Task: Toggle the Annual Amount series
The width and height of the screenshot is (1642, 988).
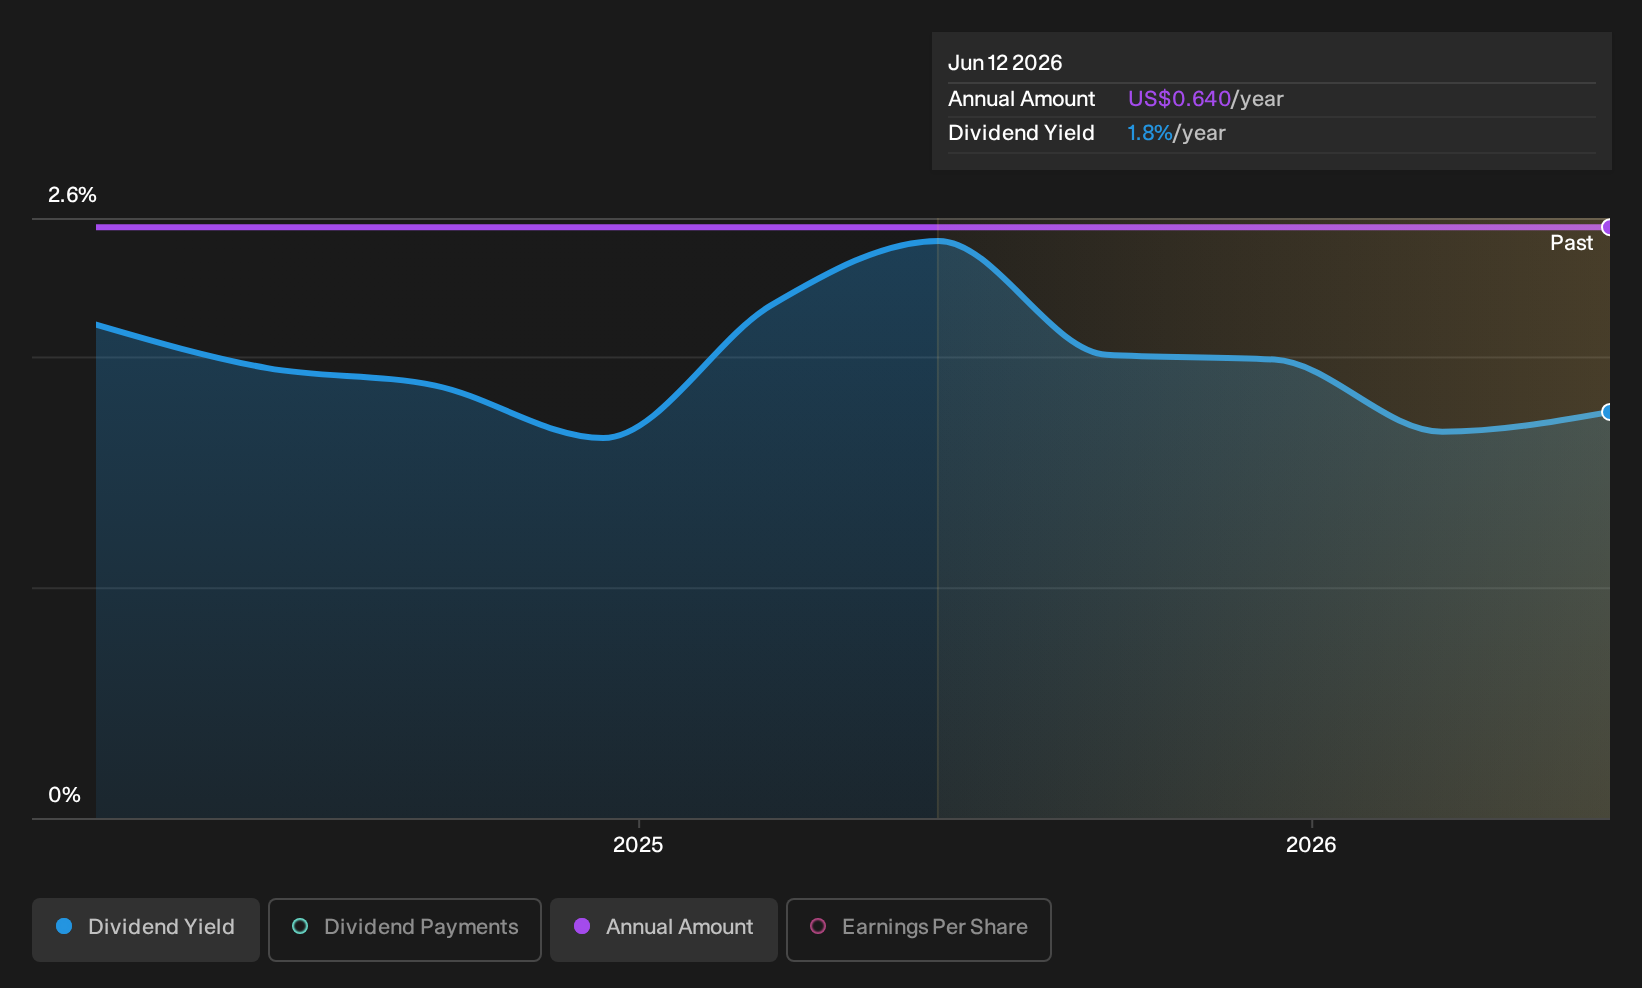Action: tap(664, 929)
